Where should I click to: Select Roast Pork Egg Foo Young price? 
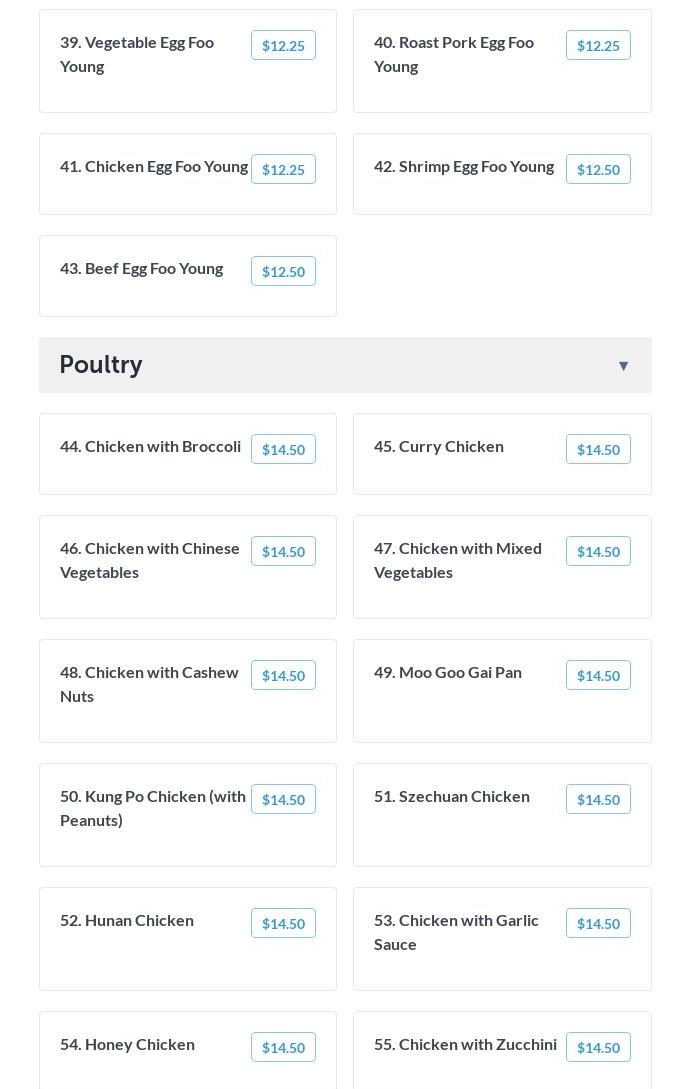click(x=598, y=45)
